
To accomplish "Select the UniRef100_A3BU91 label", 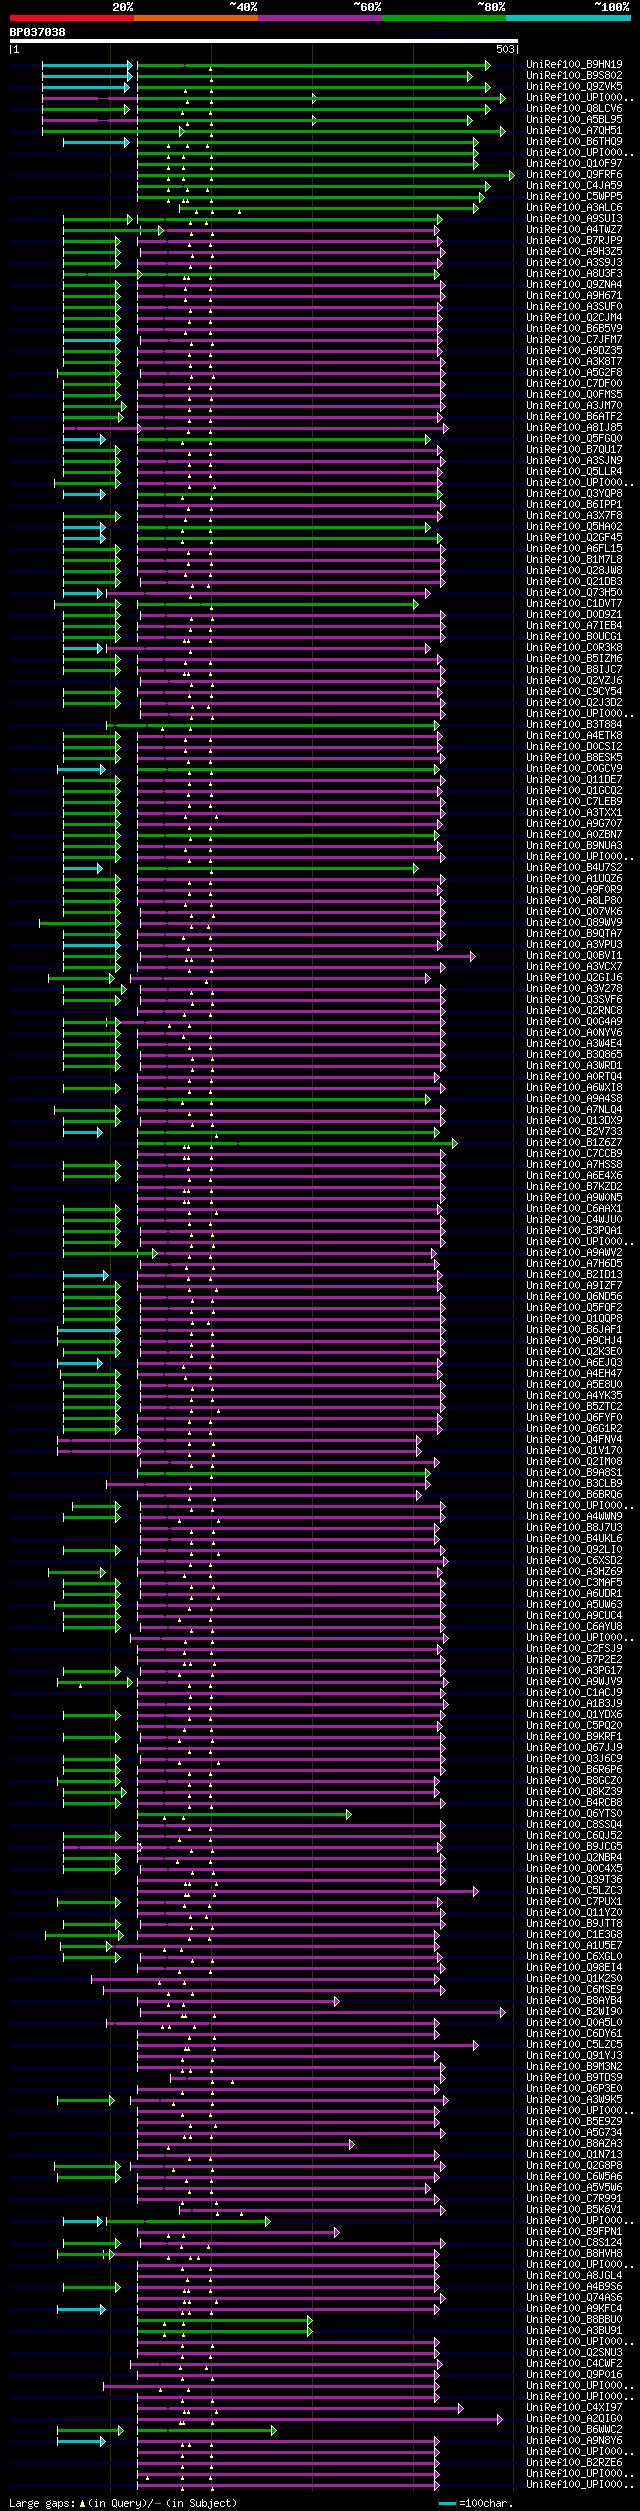I will (574, 2330).
